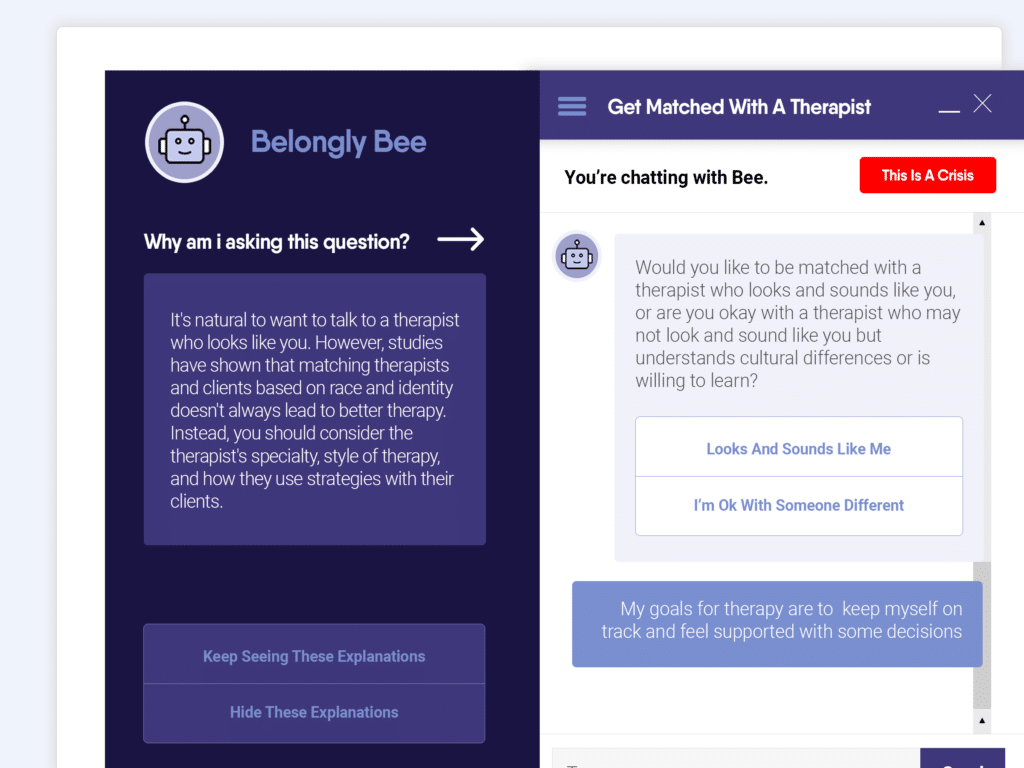Click the small Bee avatar beside the chat message
Viewport: 1024px width, 768px height.
pos(577,256)
